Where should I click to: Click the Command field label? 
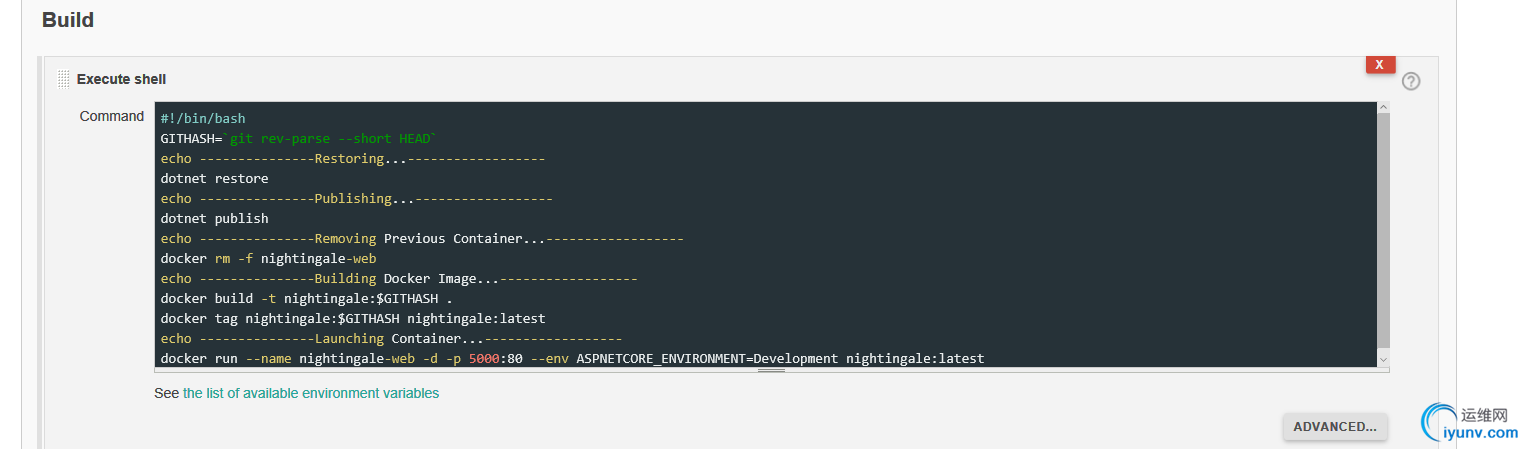(112, 116)
